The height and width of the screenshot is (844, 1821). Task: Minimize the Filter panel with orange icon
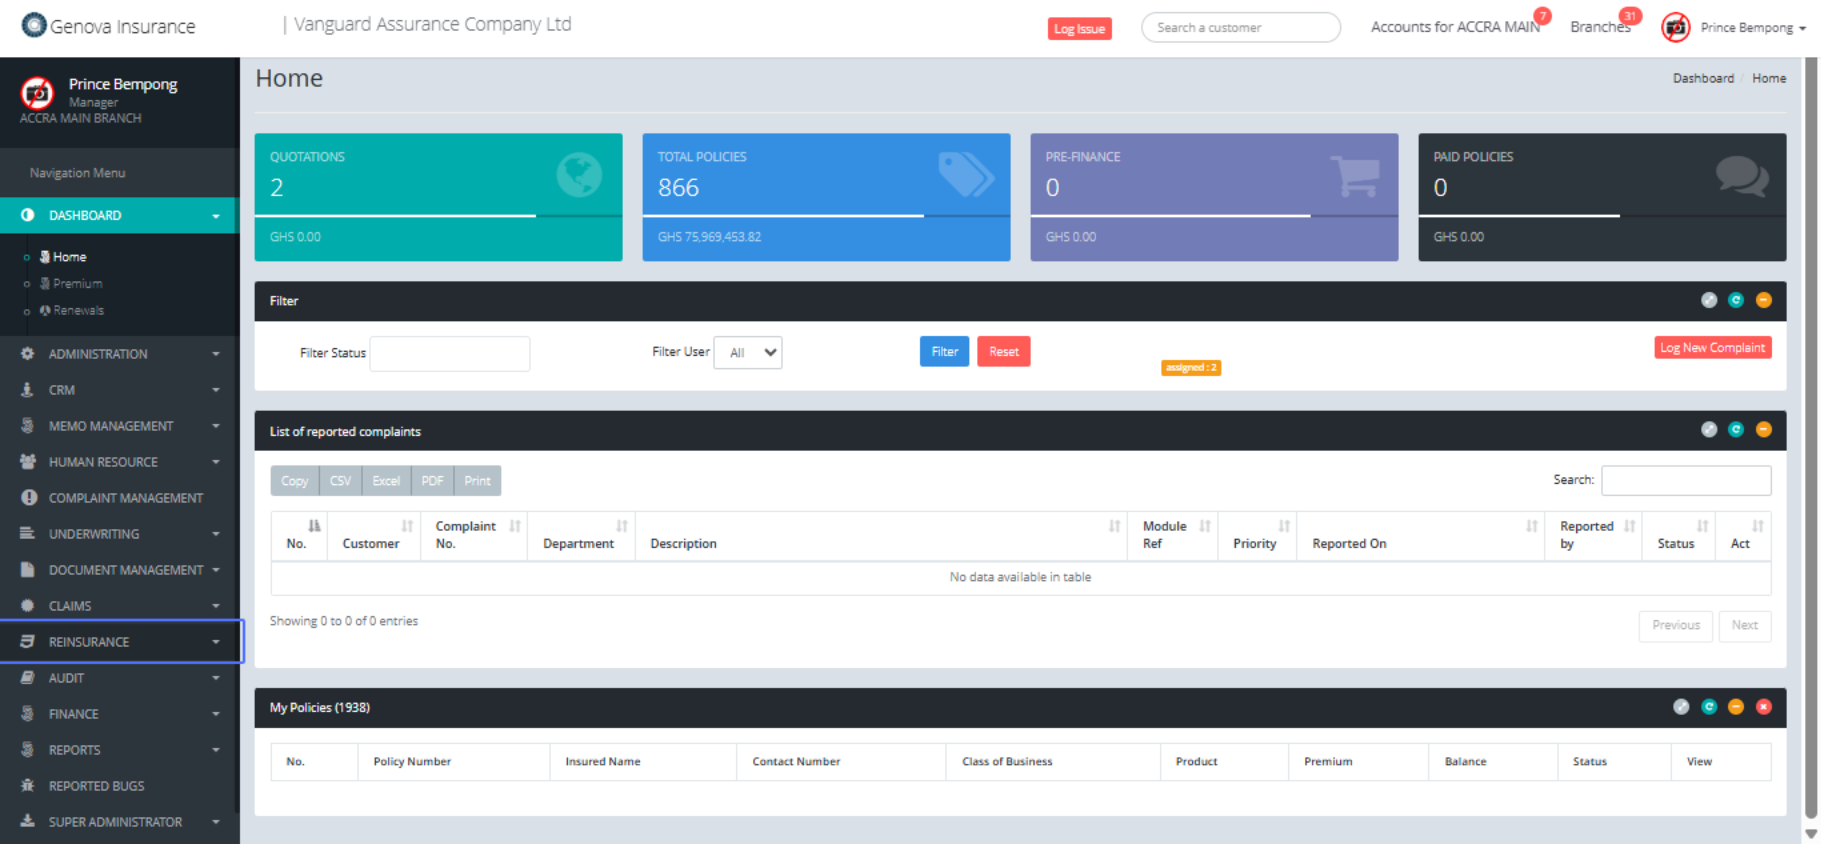click(1763, 300)
